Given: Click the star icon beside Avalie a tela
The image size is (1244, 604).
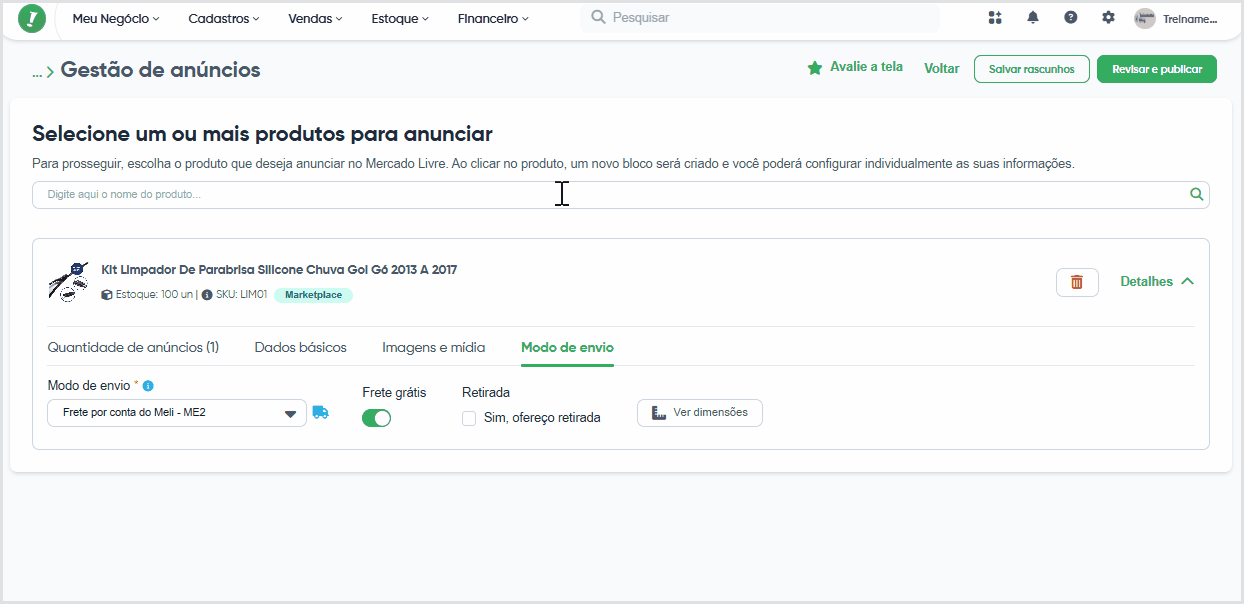Looking at the screenshot, I should pos(815,68).
